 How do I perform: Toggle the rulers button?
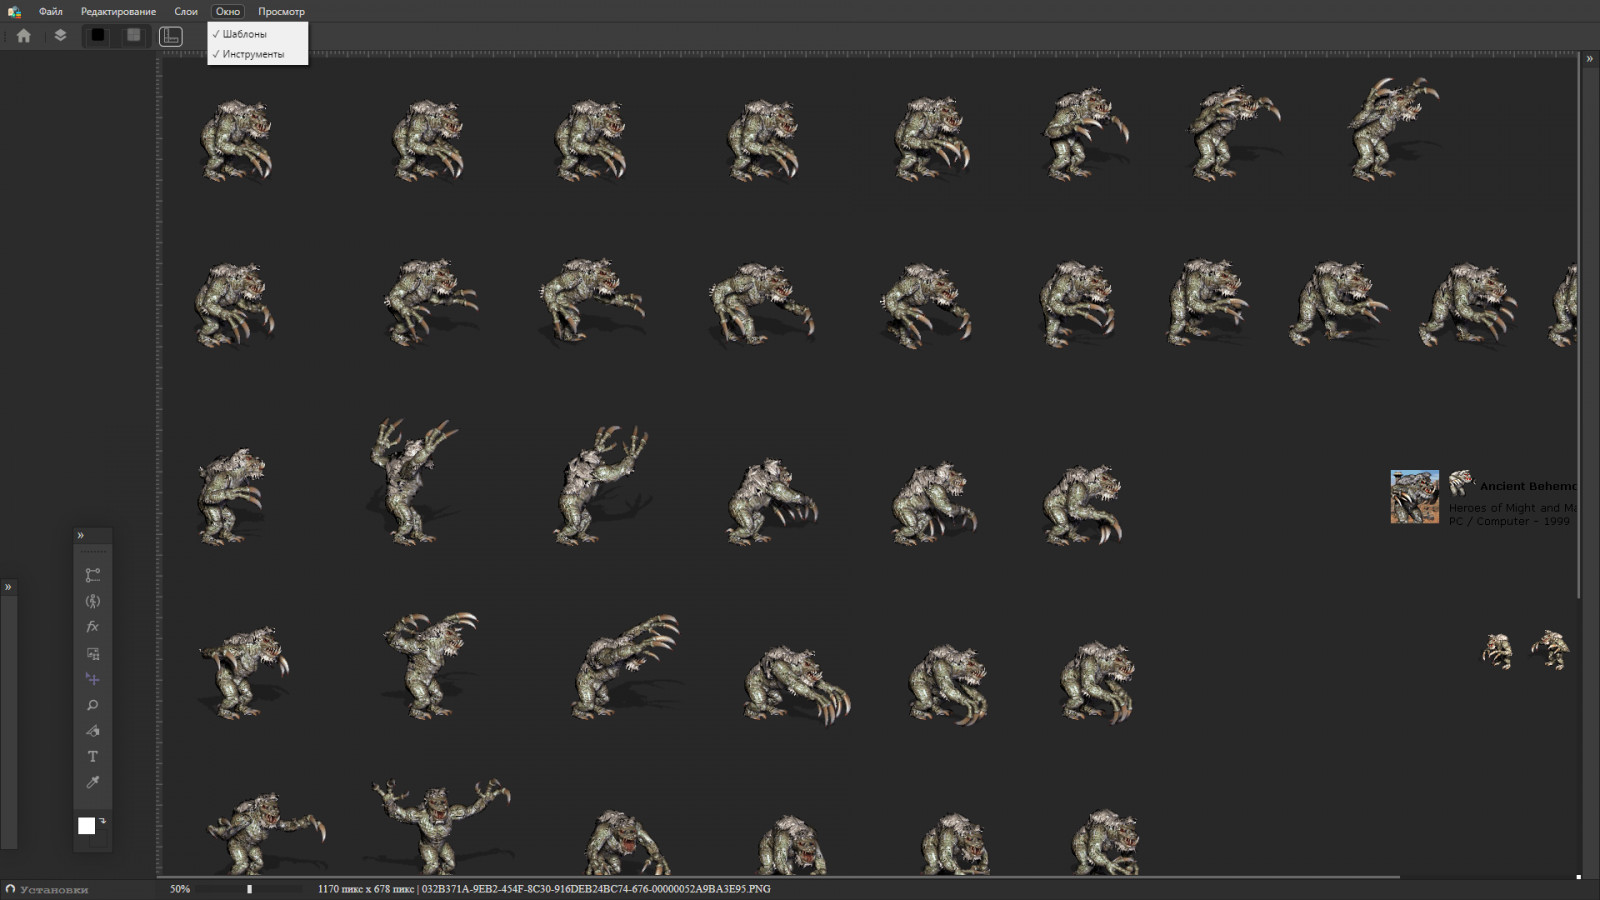171,36
